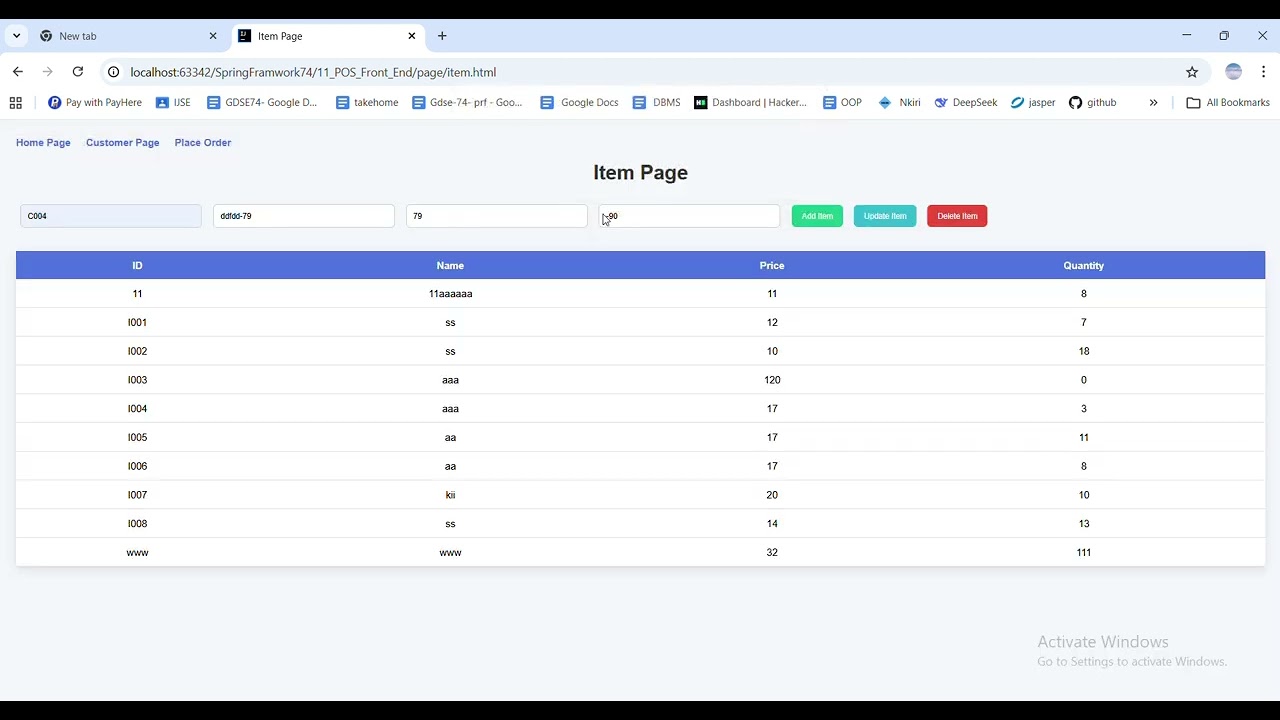Viewport: 1280px width, 720px height.
Task: Click the Add Item button
Action: [x=817, y=216]
